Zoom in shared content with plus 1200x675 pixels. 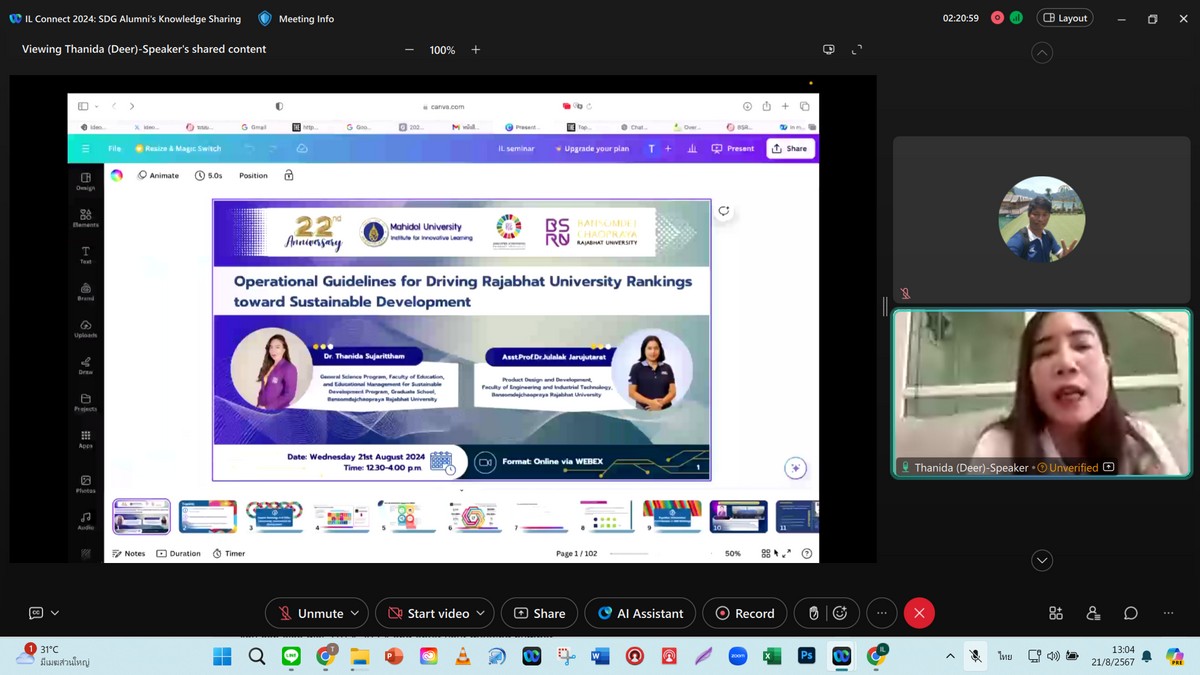click(476, 49)
